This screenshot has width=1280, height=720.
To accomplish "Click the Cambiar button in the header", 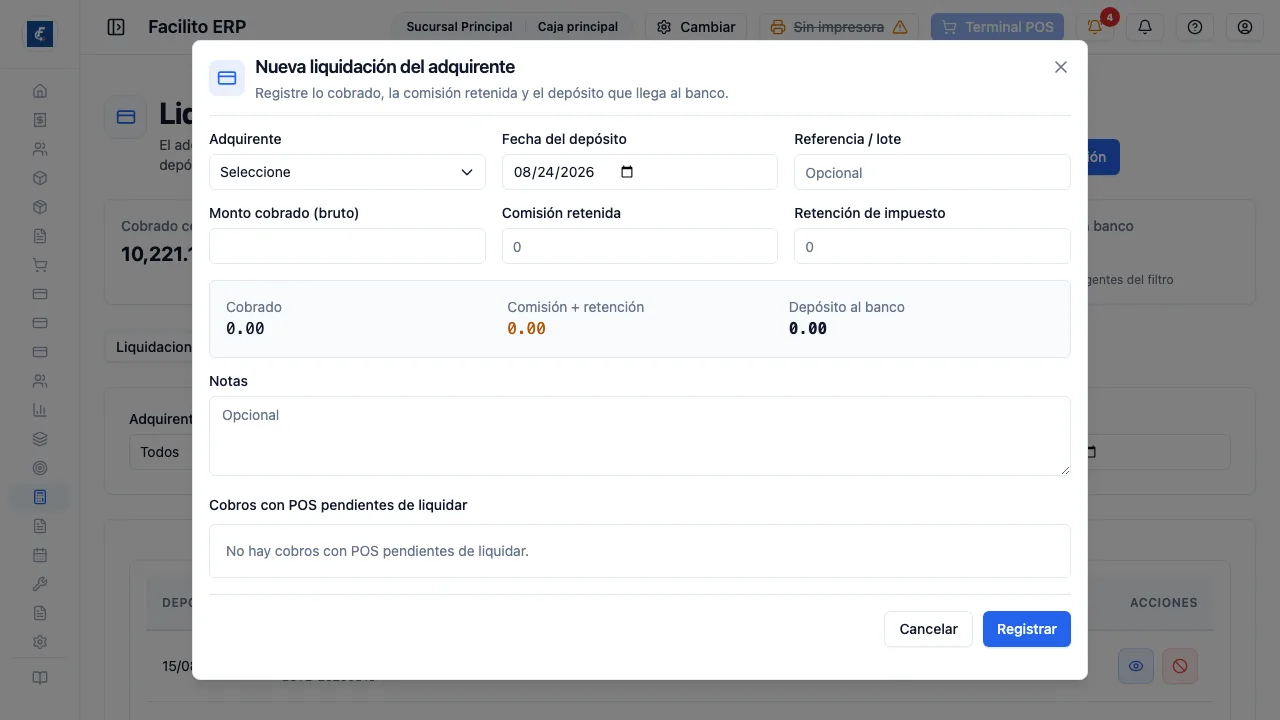I will [697, 27].
